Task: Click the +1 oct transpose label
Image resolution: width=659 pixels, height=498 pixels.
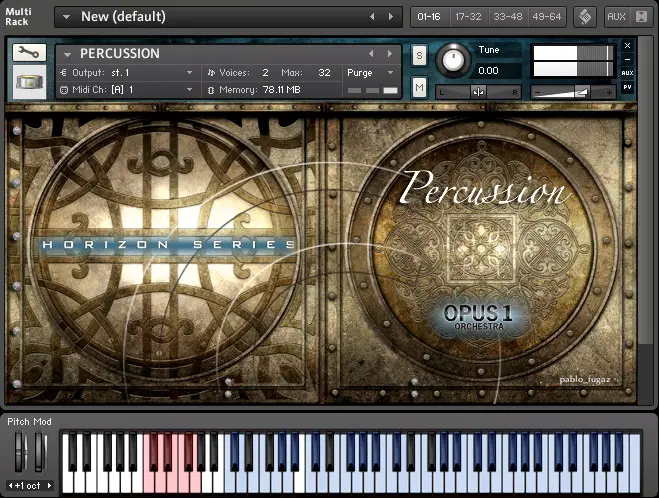Action: [x=27, y=486]
